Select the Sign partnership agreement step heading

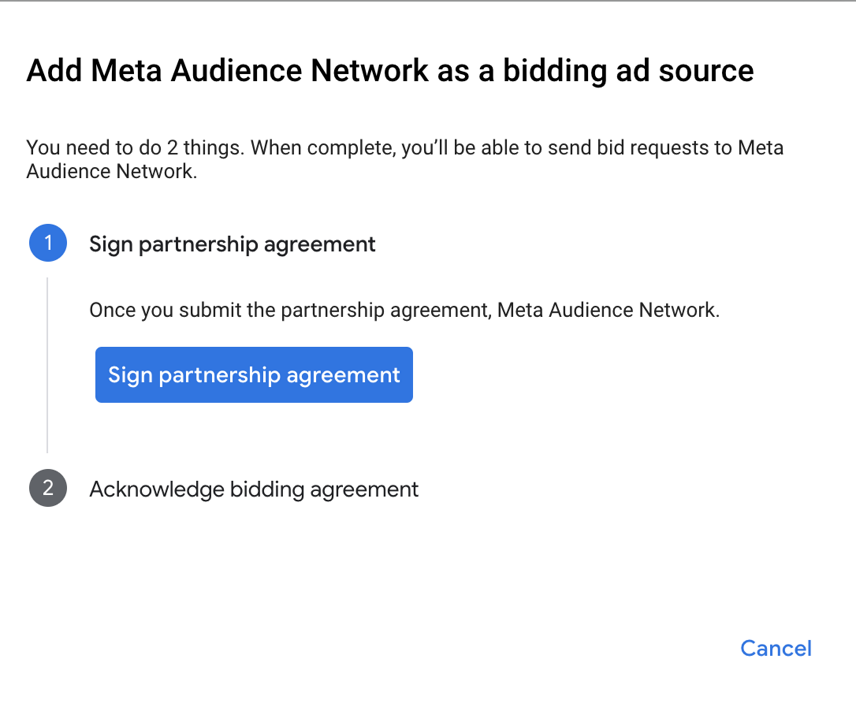(x=232, y=243)
